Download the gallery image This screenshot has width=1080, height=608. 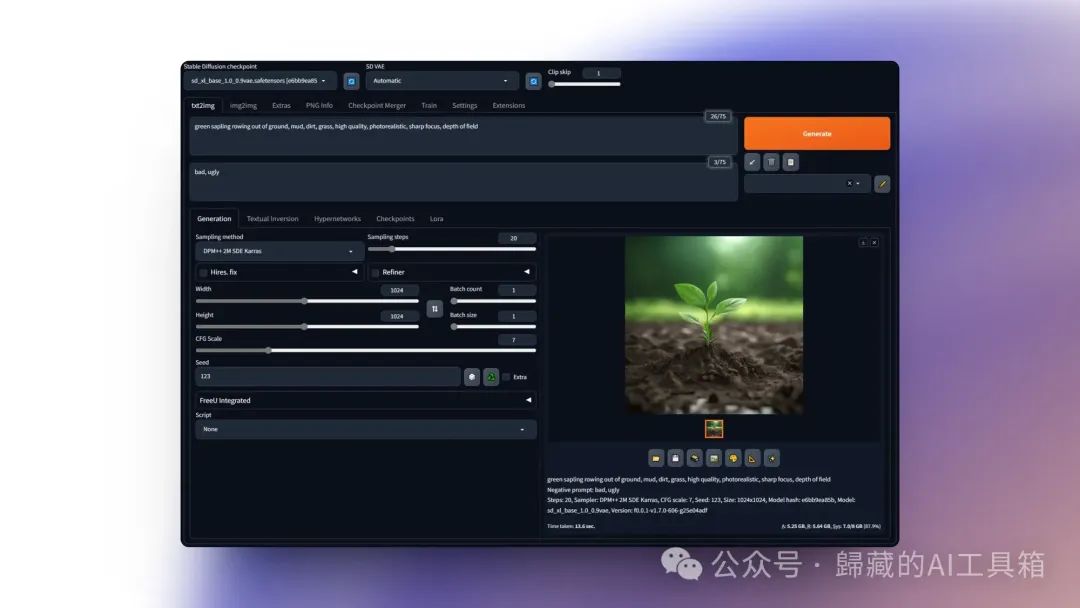(863, 243)
